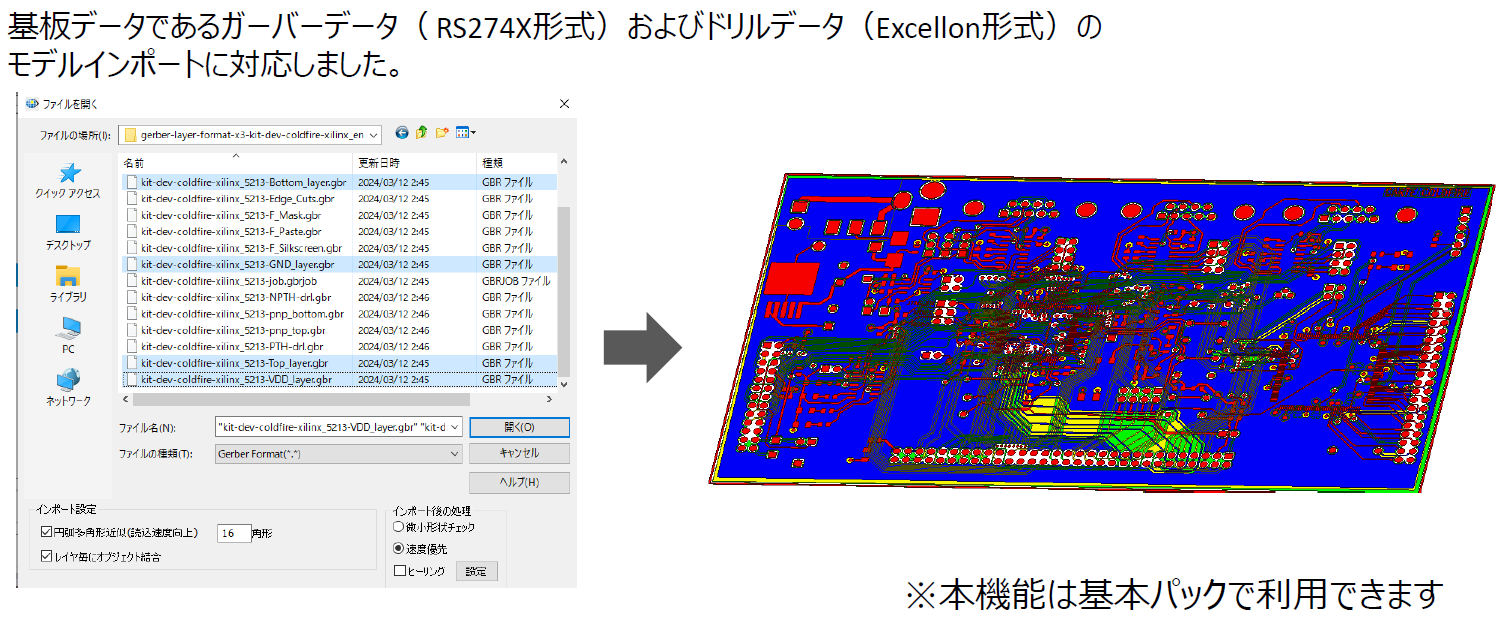The width and height of the screenshot is (1497, 622).
Task: Click the 開く(O) button
Action: [x=519, y=427]
